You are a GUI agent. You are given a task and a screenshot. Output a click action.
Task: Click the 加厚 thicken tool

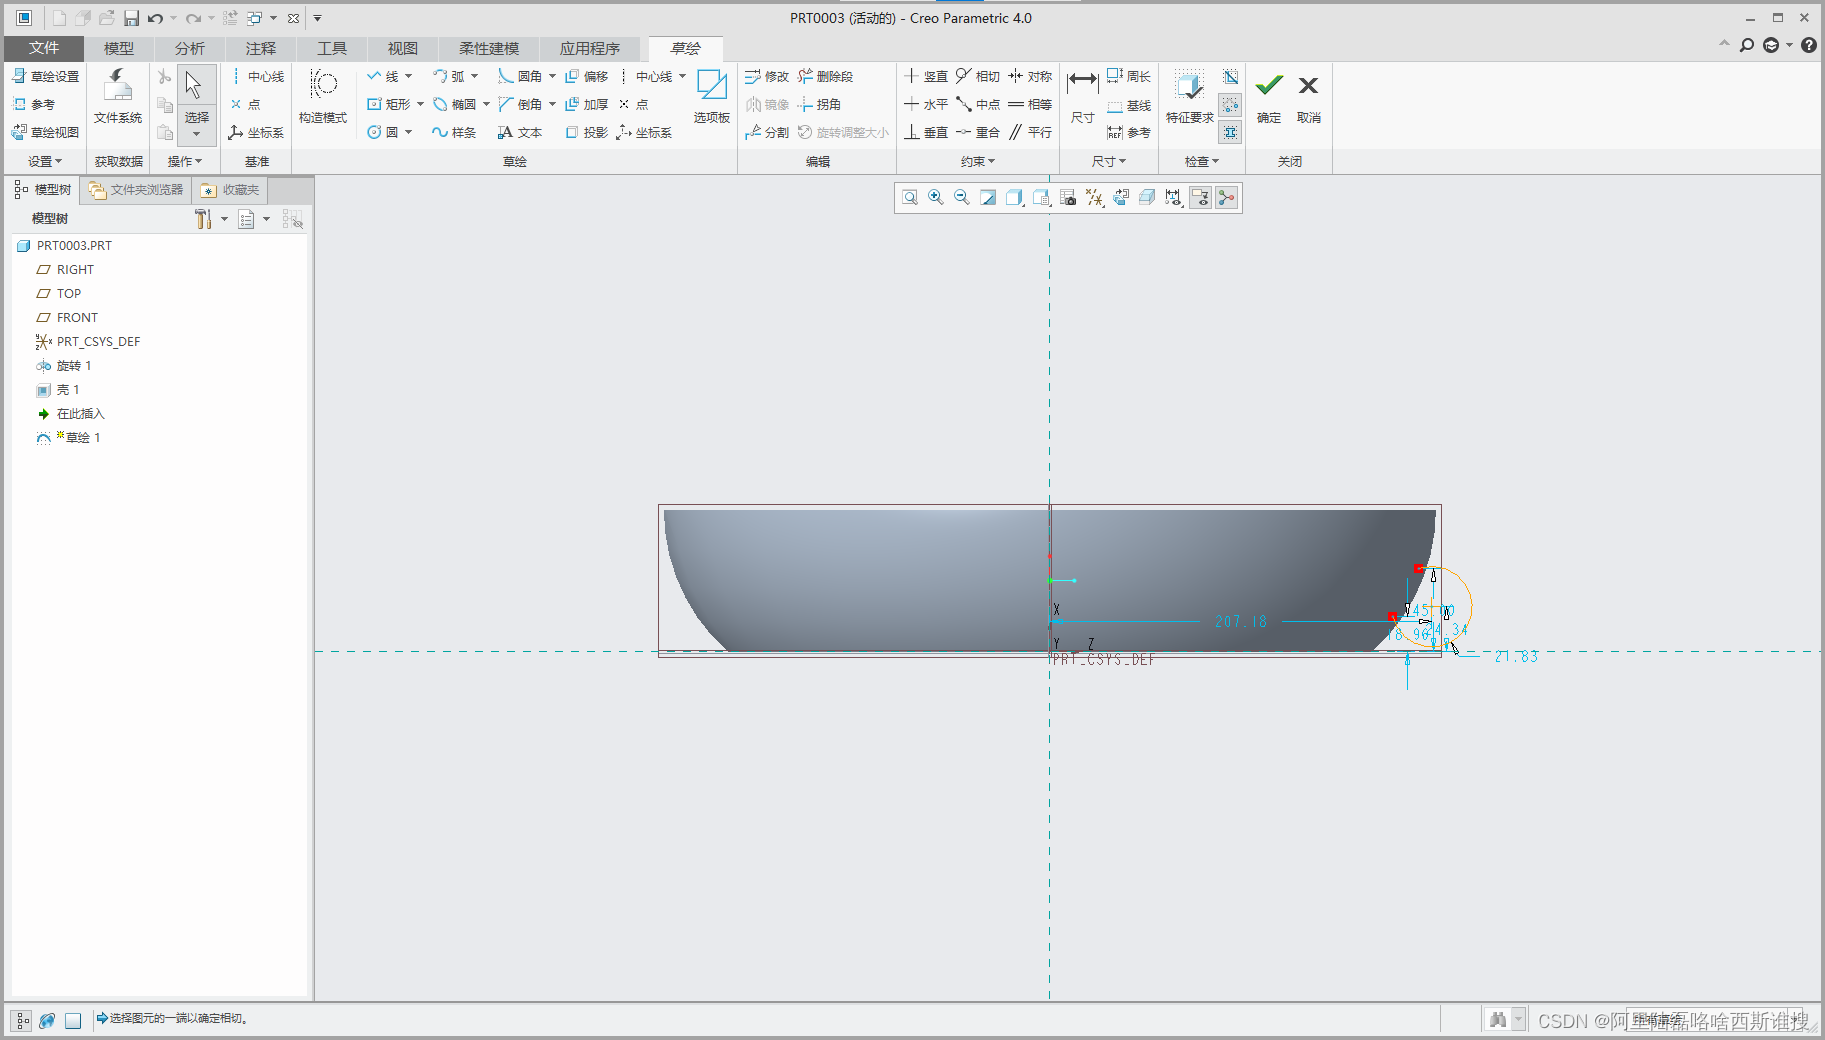coord(586,104)
